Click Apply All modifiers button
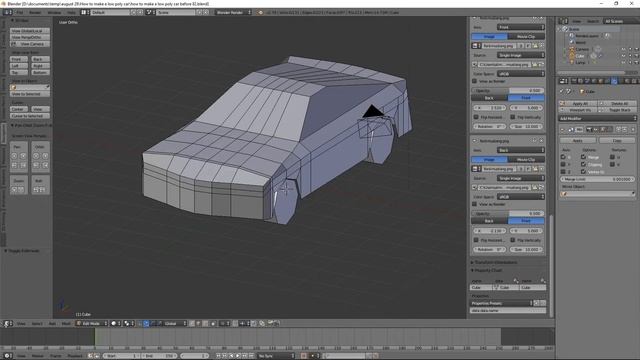 point(578,104)
